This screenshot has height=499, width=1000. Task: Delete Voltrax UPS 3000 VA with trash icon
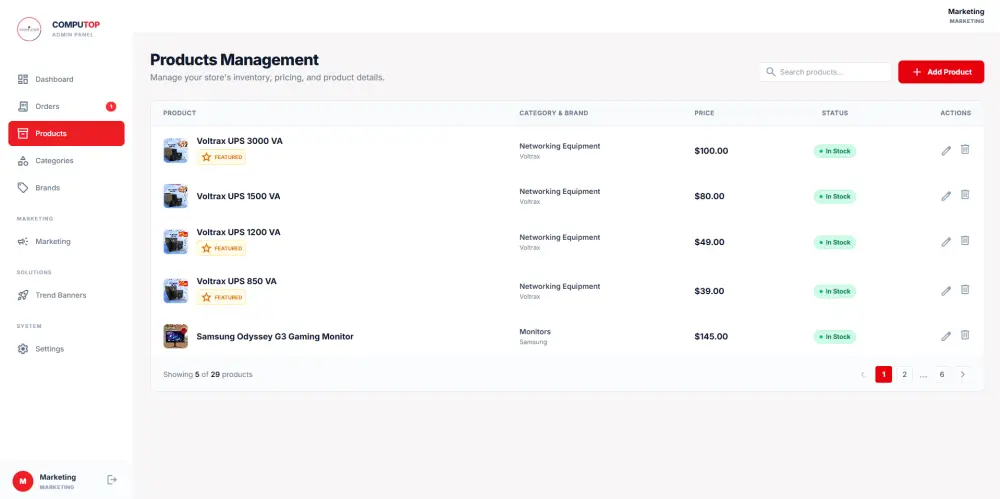pos(965,149)
